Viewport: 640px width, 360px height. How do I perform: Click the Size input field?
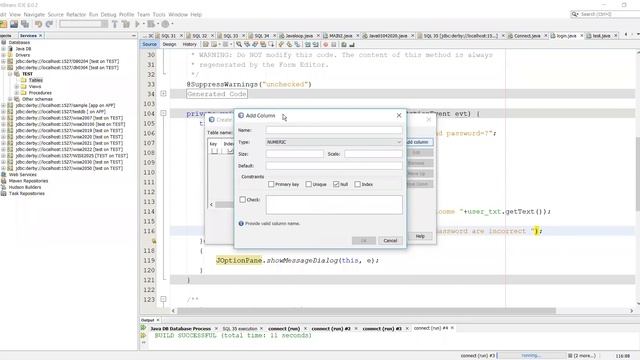[294, 154]
